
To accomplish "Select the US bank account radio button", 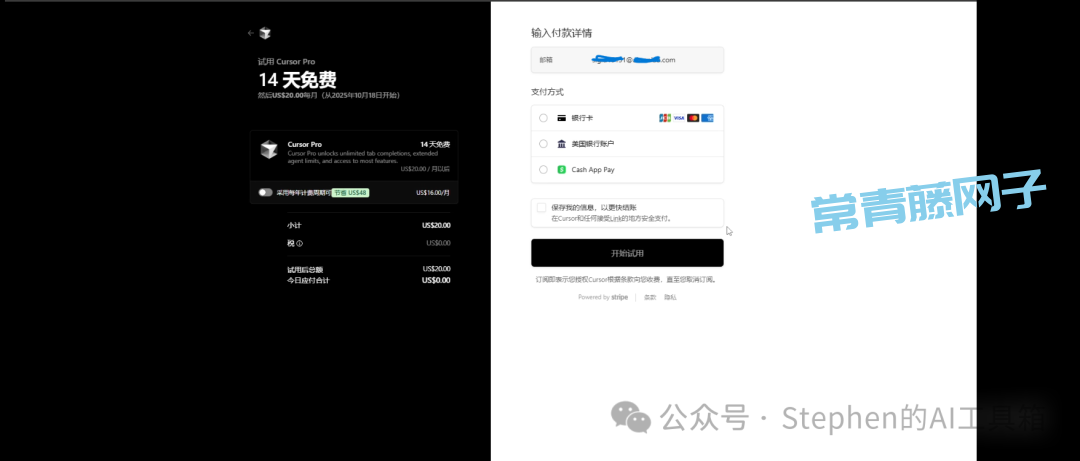I will coord(543,144).
